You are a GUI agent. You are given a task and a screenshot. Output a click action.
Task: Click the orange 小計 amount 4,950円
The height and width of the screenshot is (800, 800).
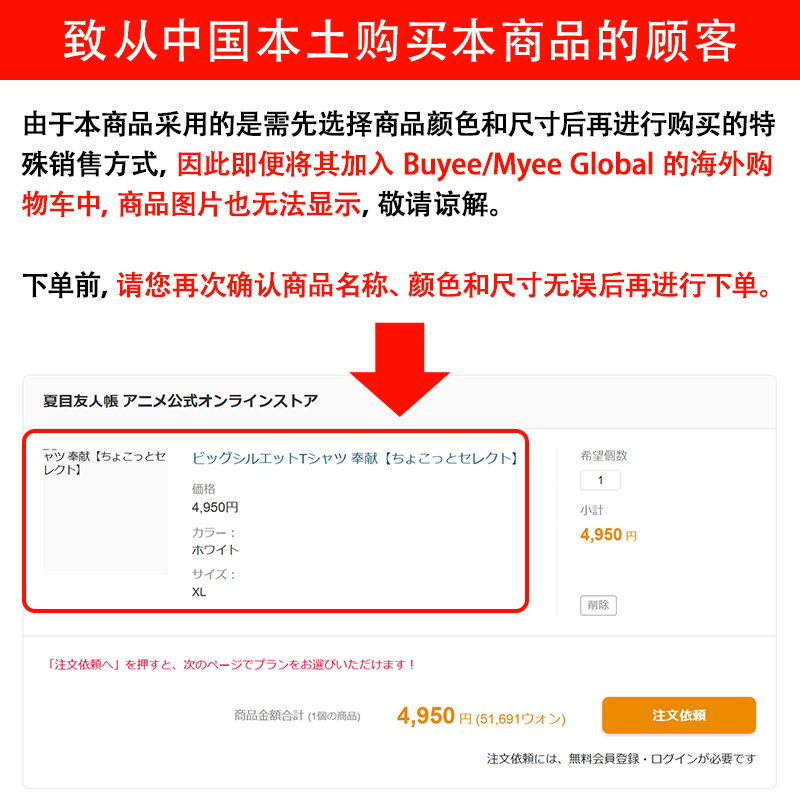pyautogui.click(x=608, y=535)
